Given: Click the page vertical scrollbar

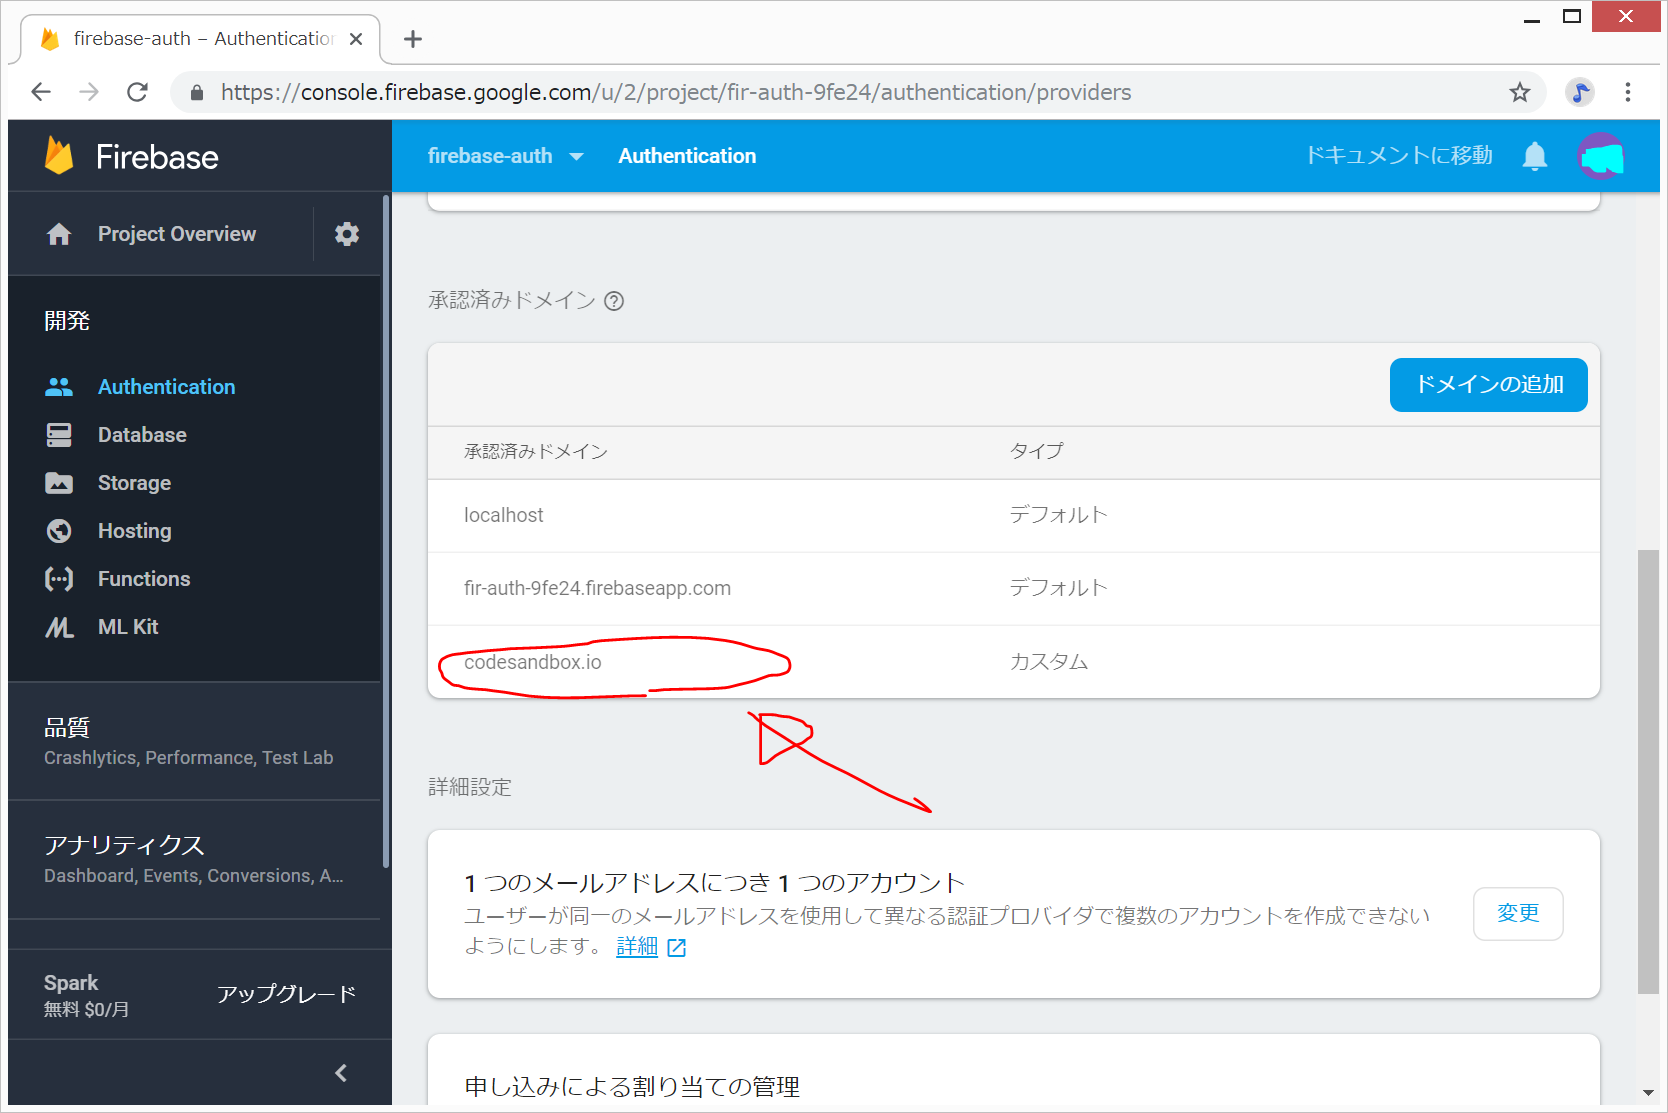Looking at the screenshot, I should 1647,770.
